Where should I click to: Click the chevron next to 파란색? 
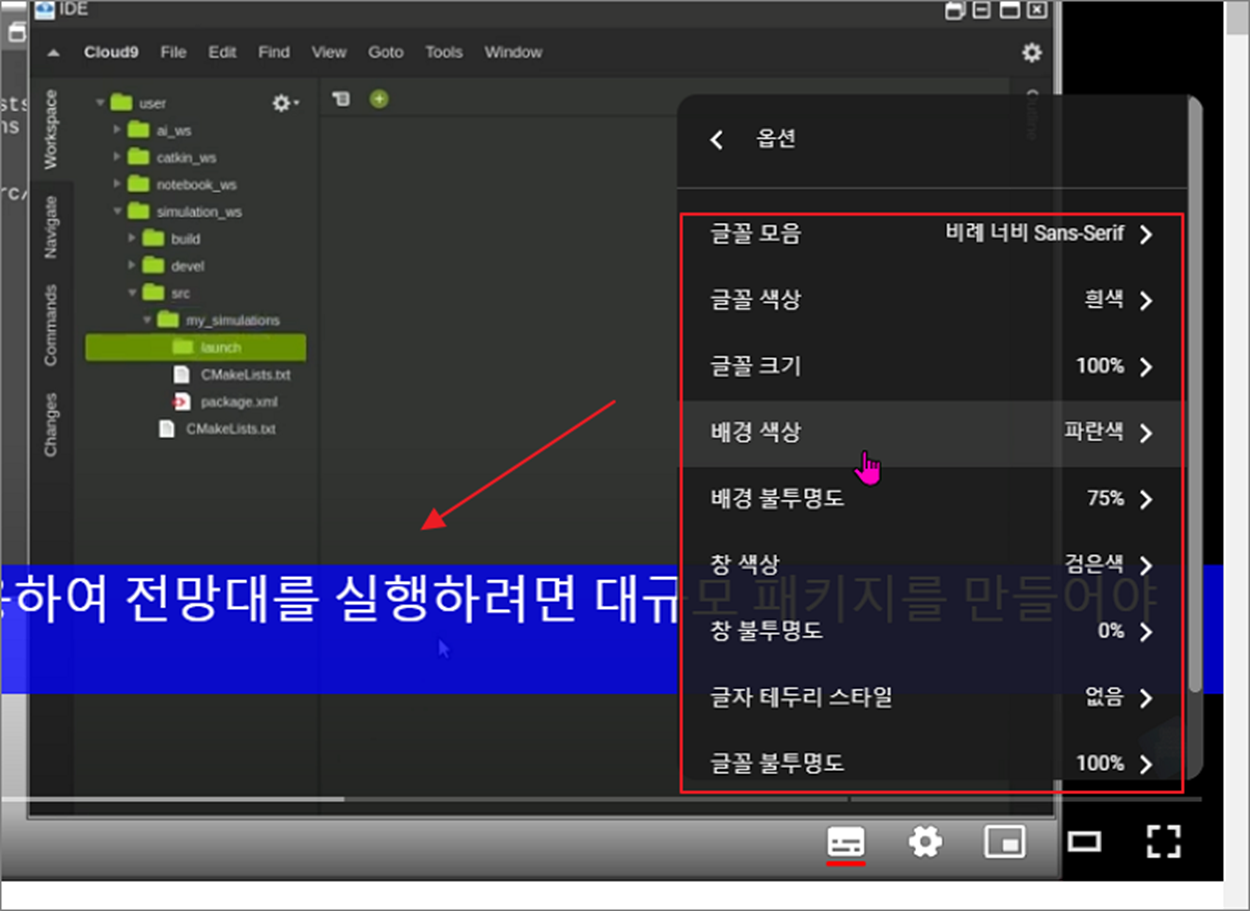[1146, 433]
